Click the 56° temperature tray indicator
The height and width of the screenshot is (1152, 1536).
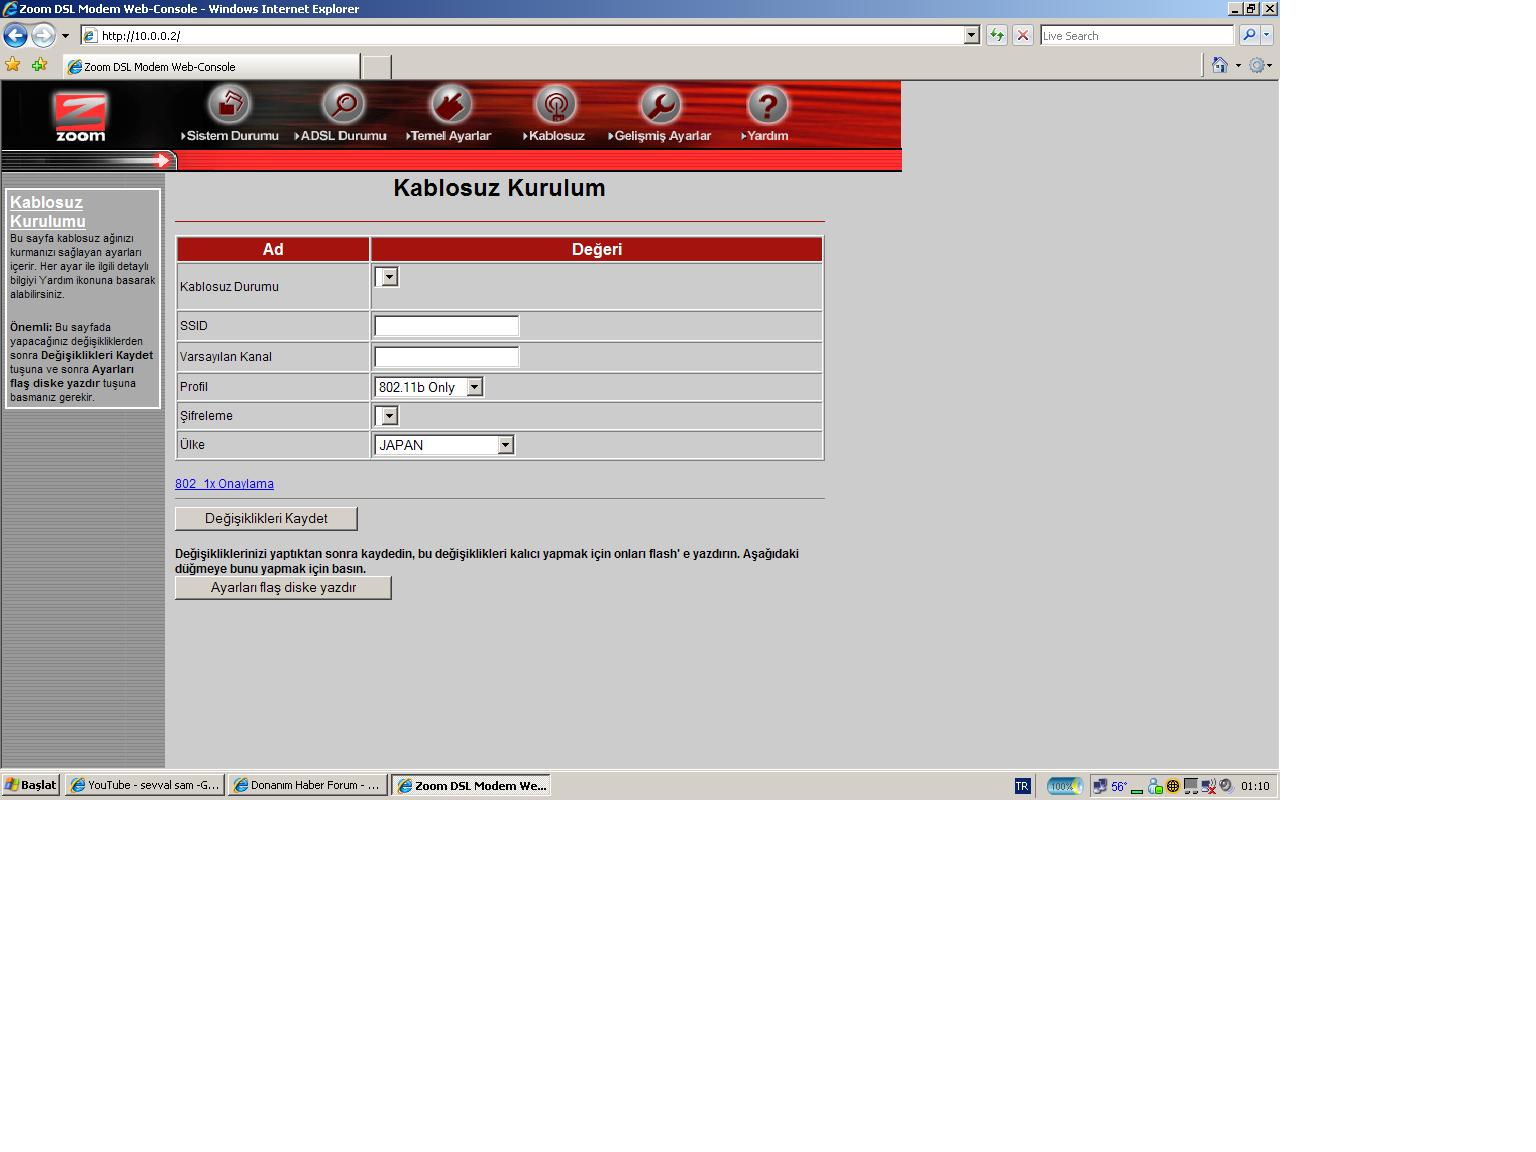(1119, 787)
